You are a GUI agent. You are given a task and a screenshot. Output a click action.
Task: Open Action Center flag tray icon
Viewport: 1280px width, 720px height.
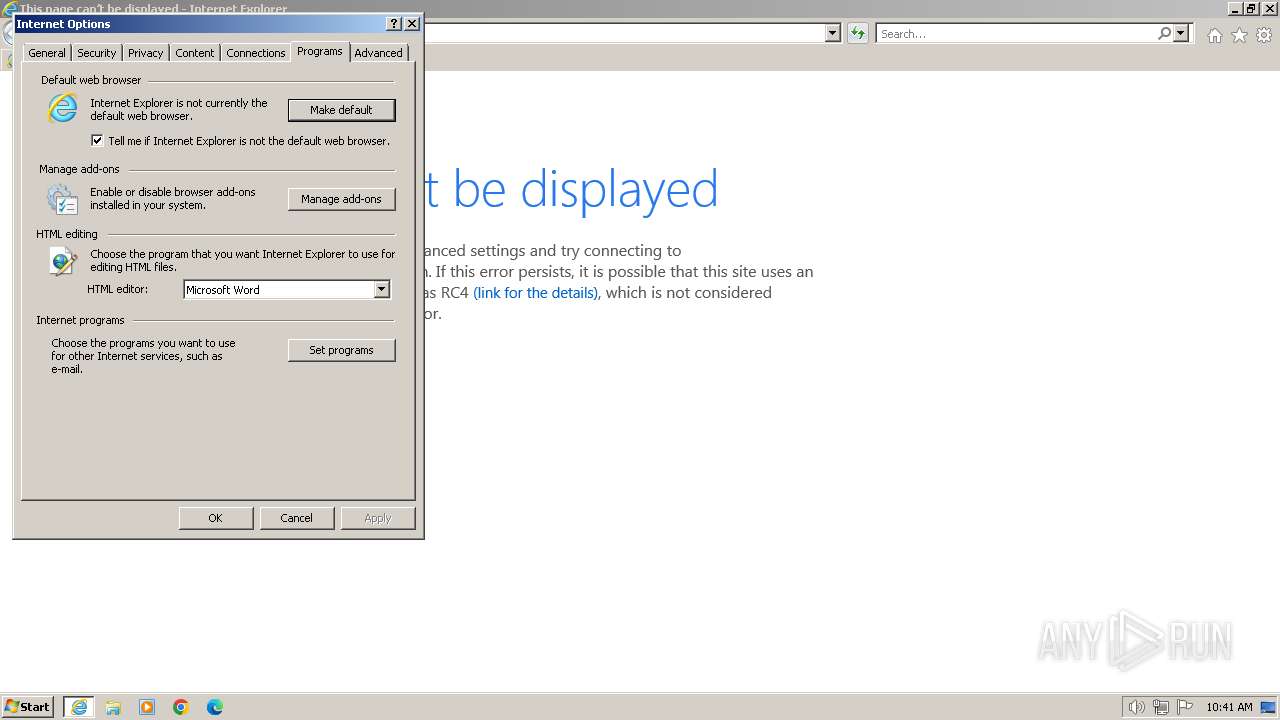tap(1185, 707)
